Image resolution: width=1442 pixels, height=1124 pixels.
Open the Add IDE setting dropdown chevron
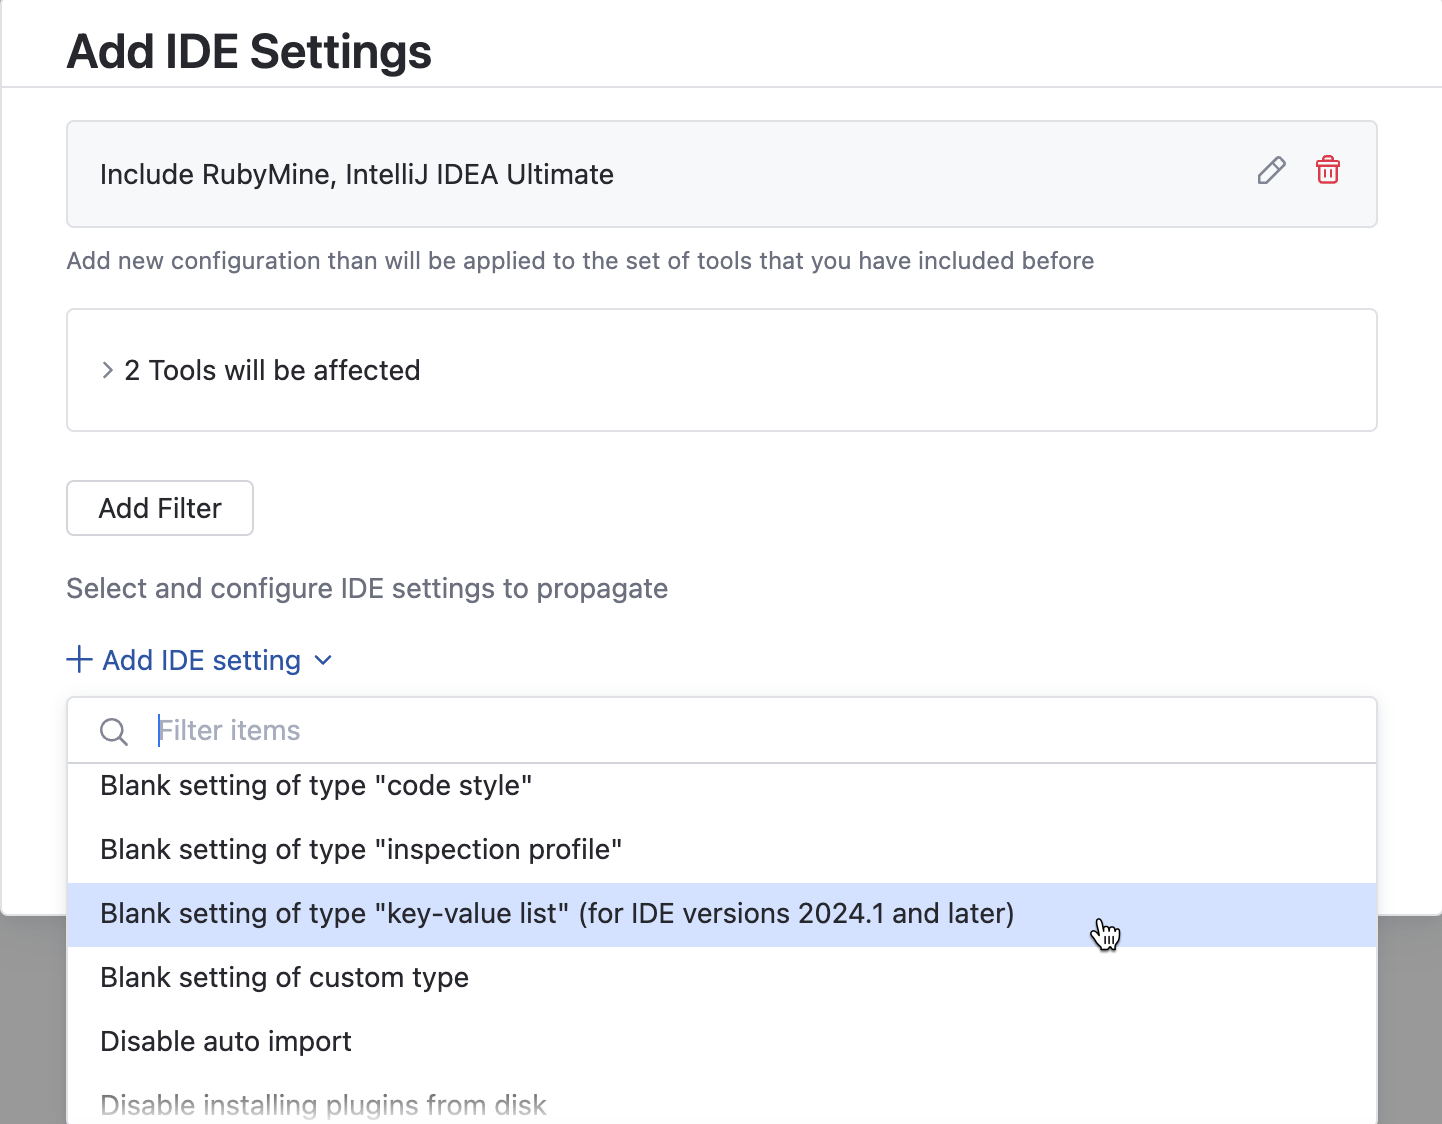tap(322, 661)
